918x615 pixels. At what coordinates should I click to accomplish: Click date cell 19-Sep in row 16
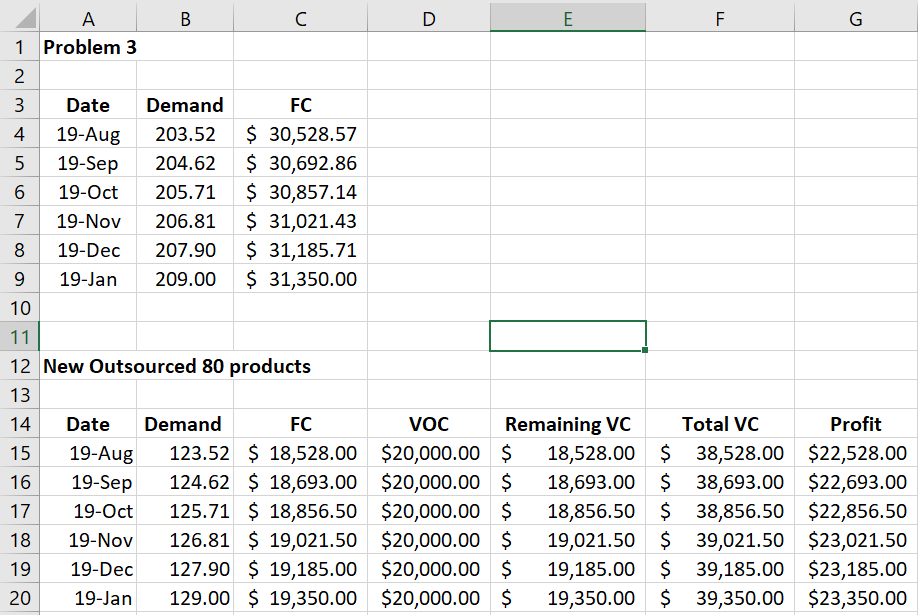pyautogui.click(x=88, y=481)
